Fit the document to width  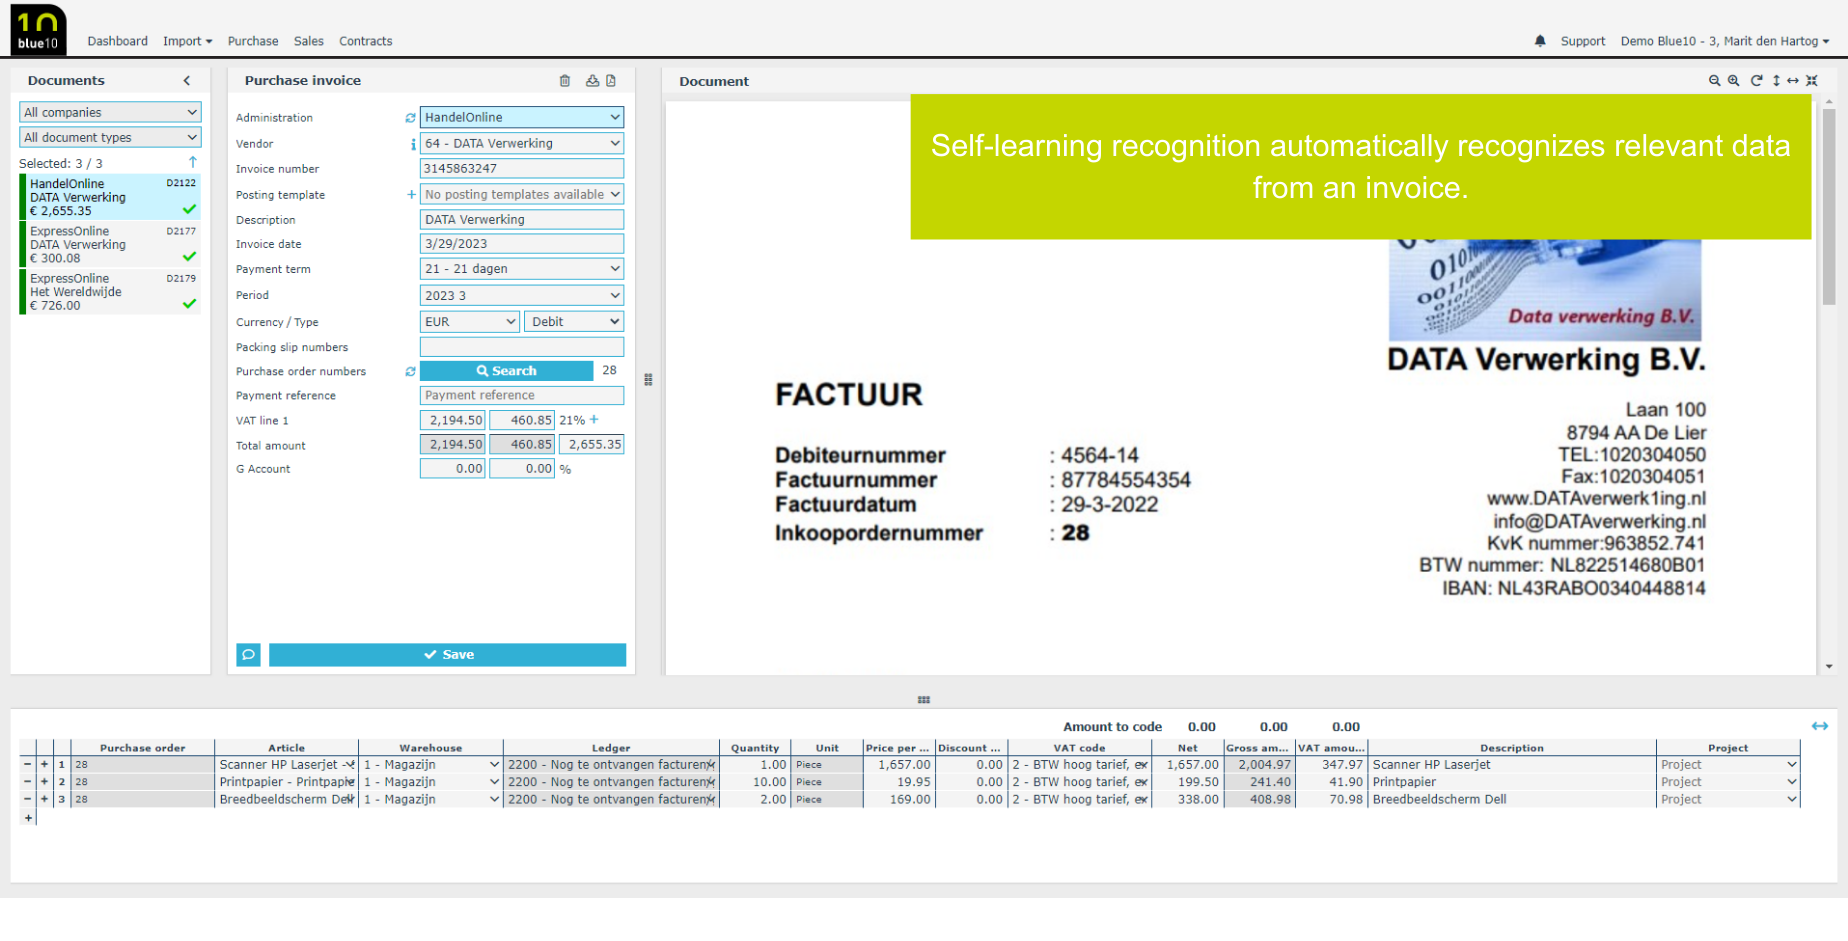(1793, 81)
